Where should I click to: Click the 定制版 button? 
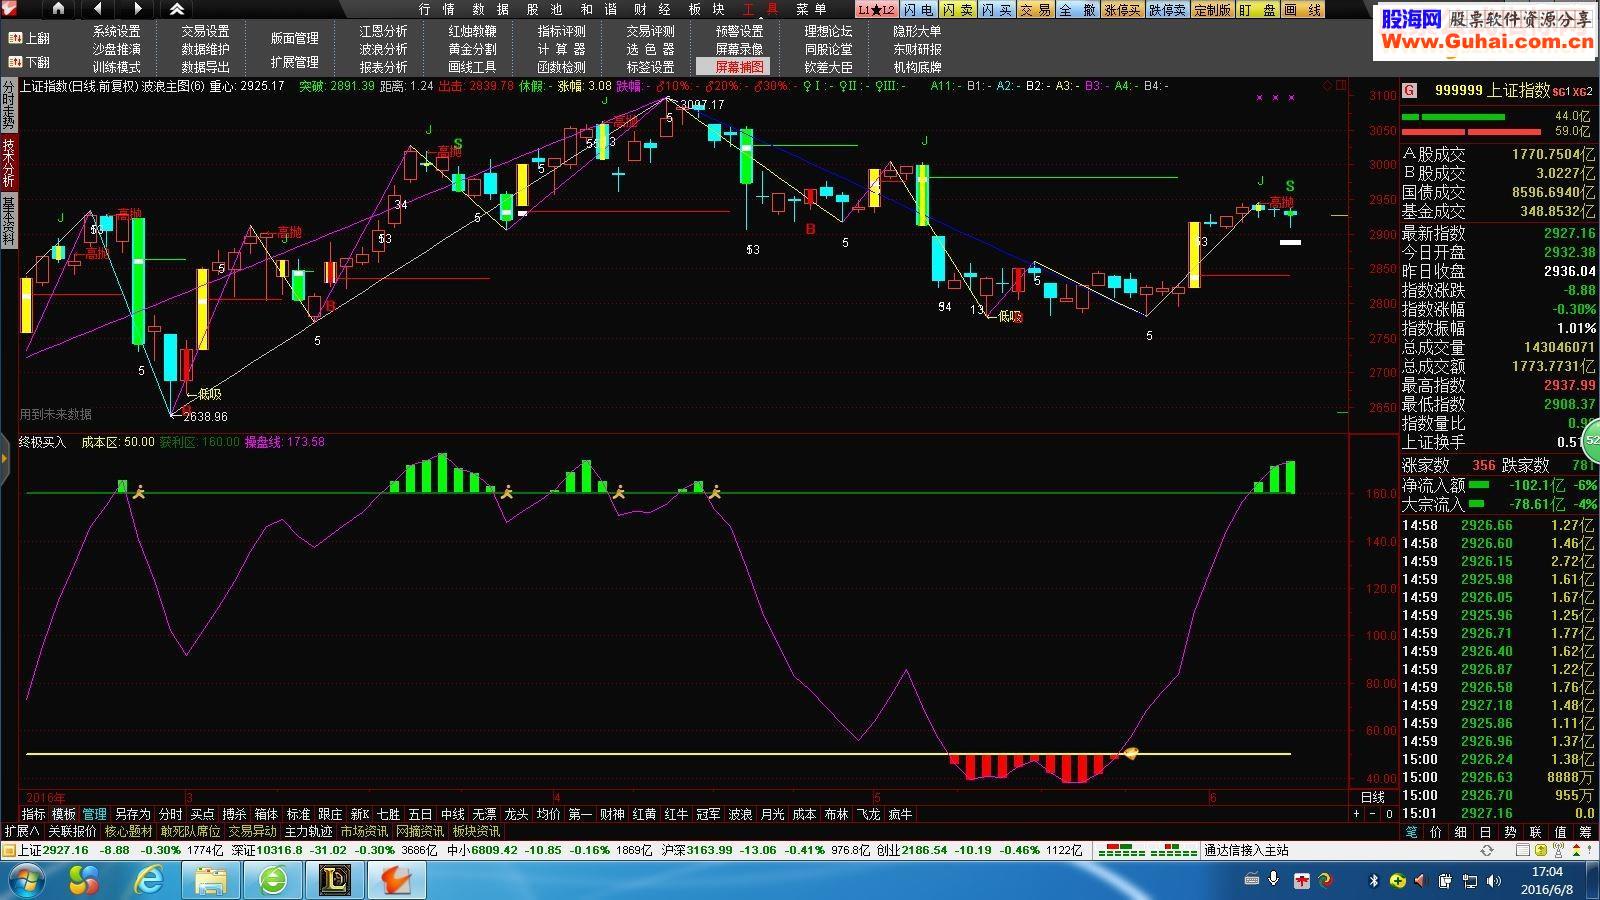tap(1212, 10)
